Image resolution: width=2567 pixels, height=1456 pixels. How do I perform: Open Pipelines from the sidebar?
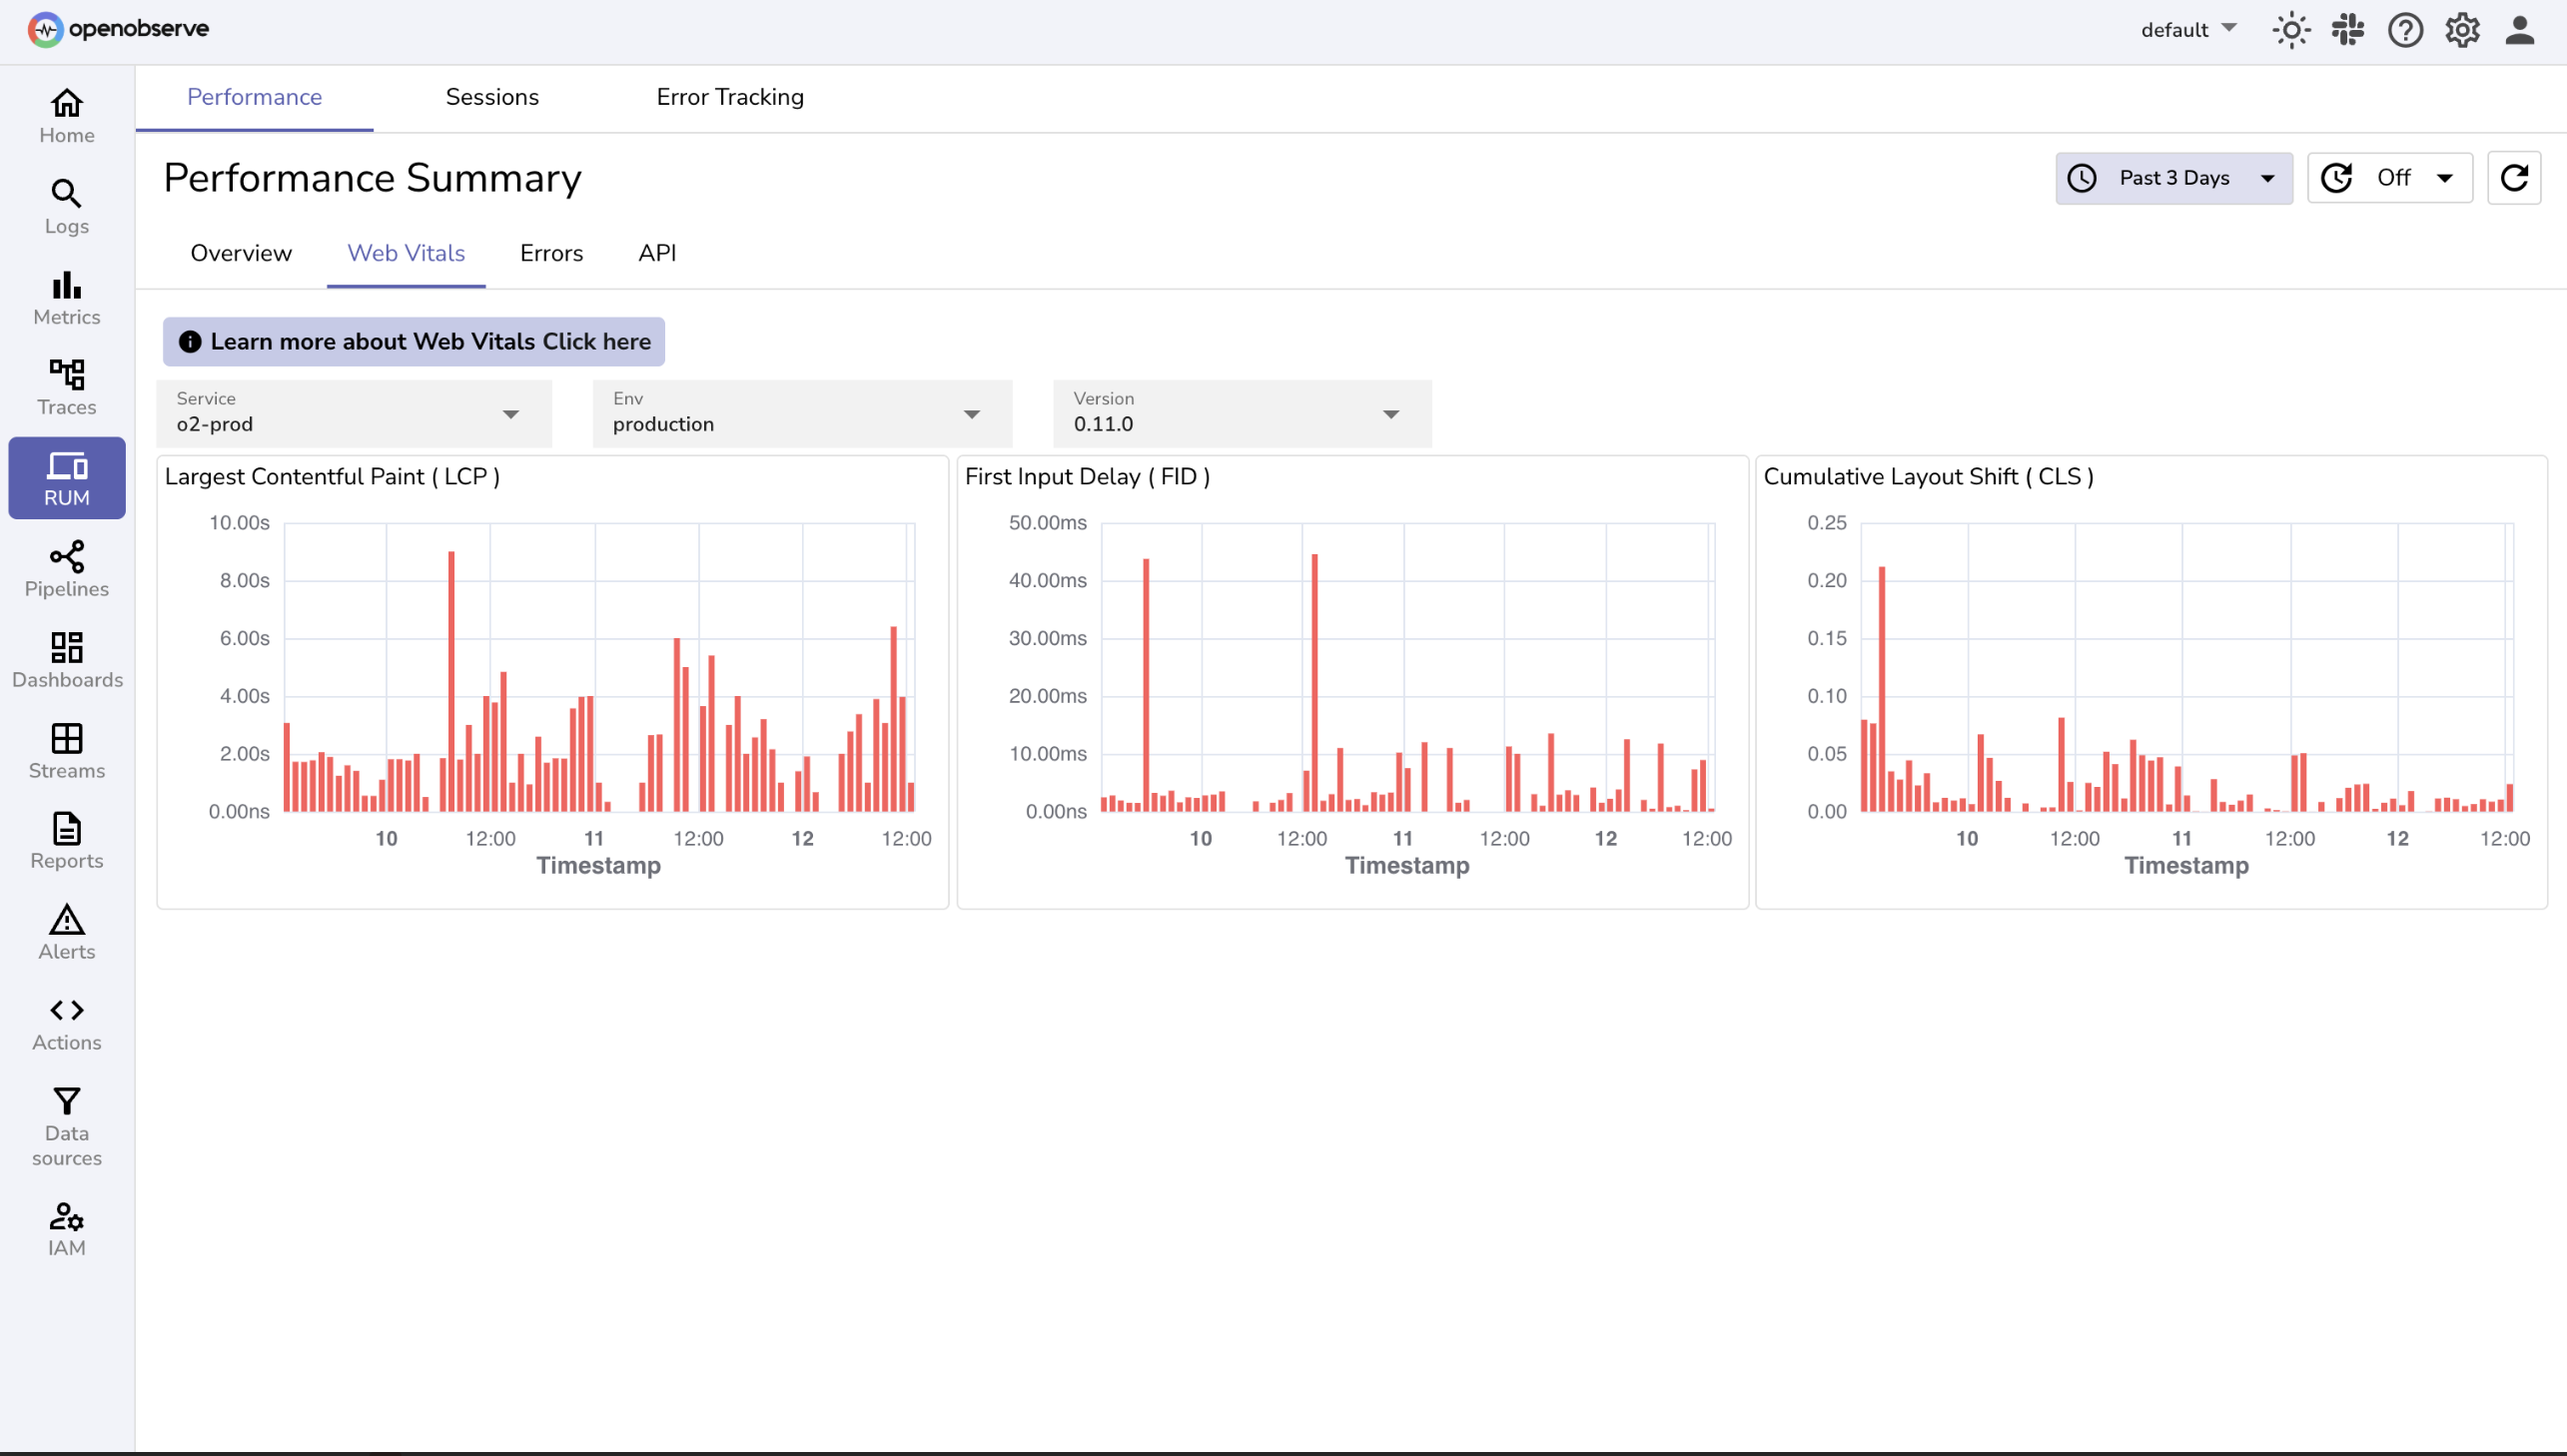pyautogui.click(x=66, y=569)
